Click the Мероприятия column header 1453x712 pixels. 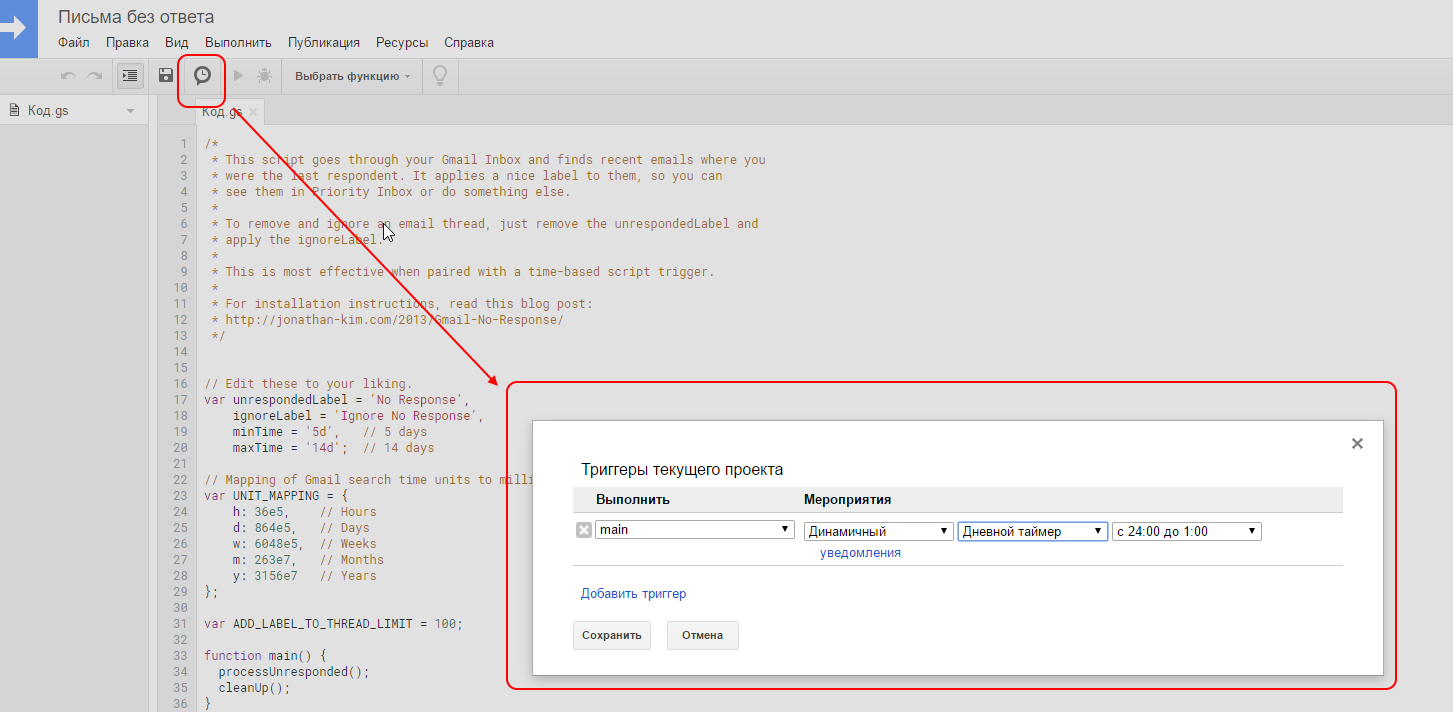(x=847, y=499)
